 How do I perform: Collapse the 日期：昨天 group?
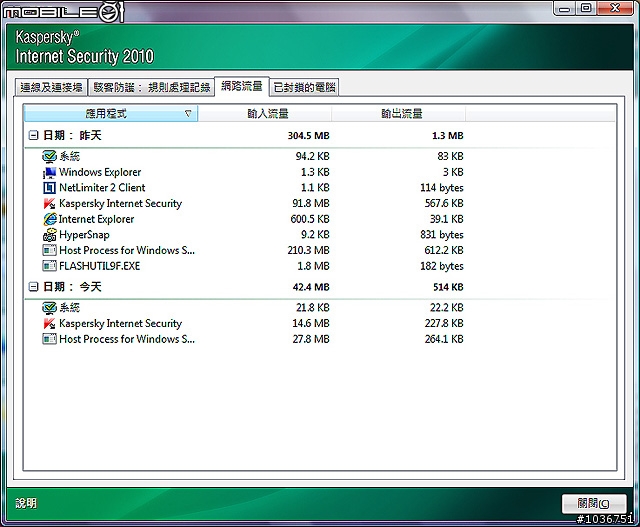pyautogui.click(x=33, y=135)
